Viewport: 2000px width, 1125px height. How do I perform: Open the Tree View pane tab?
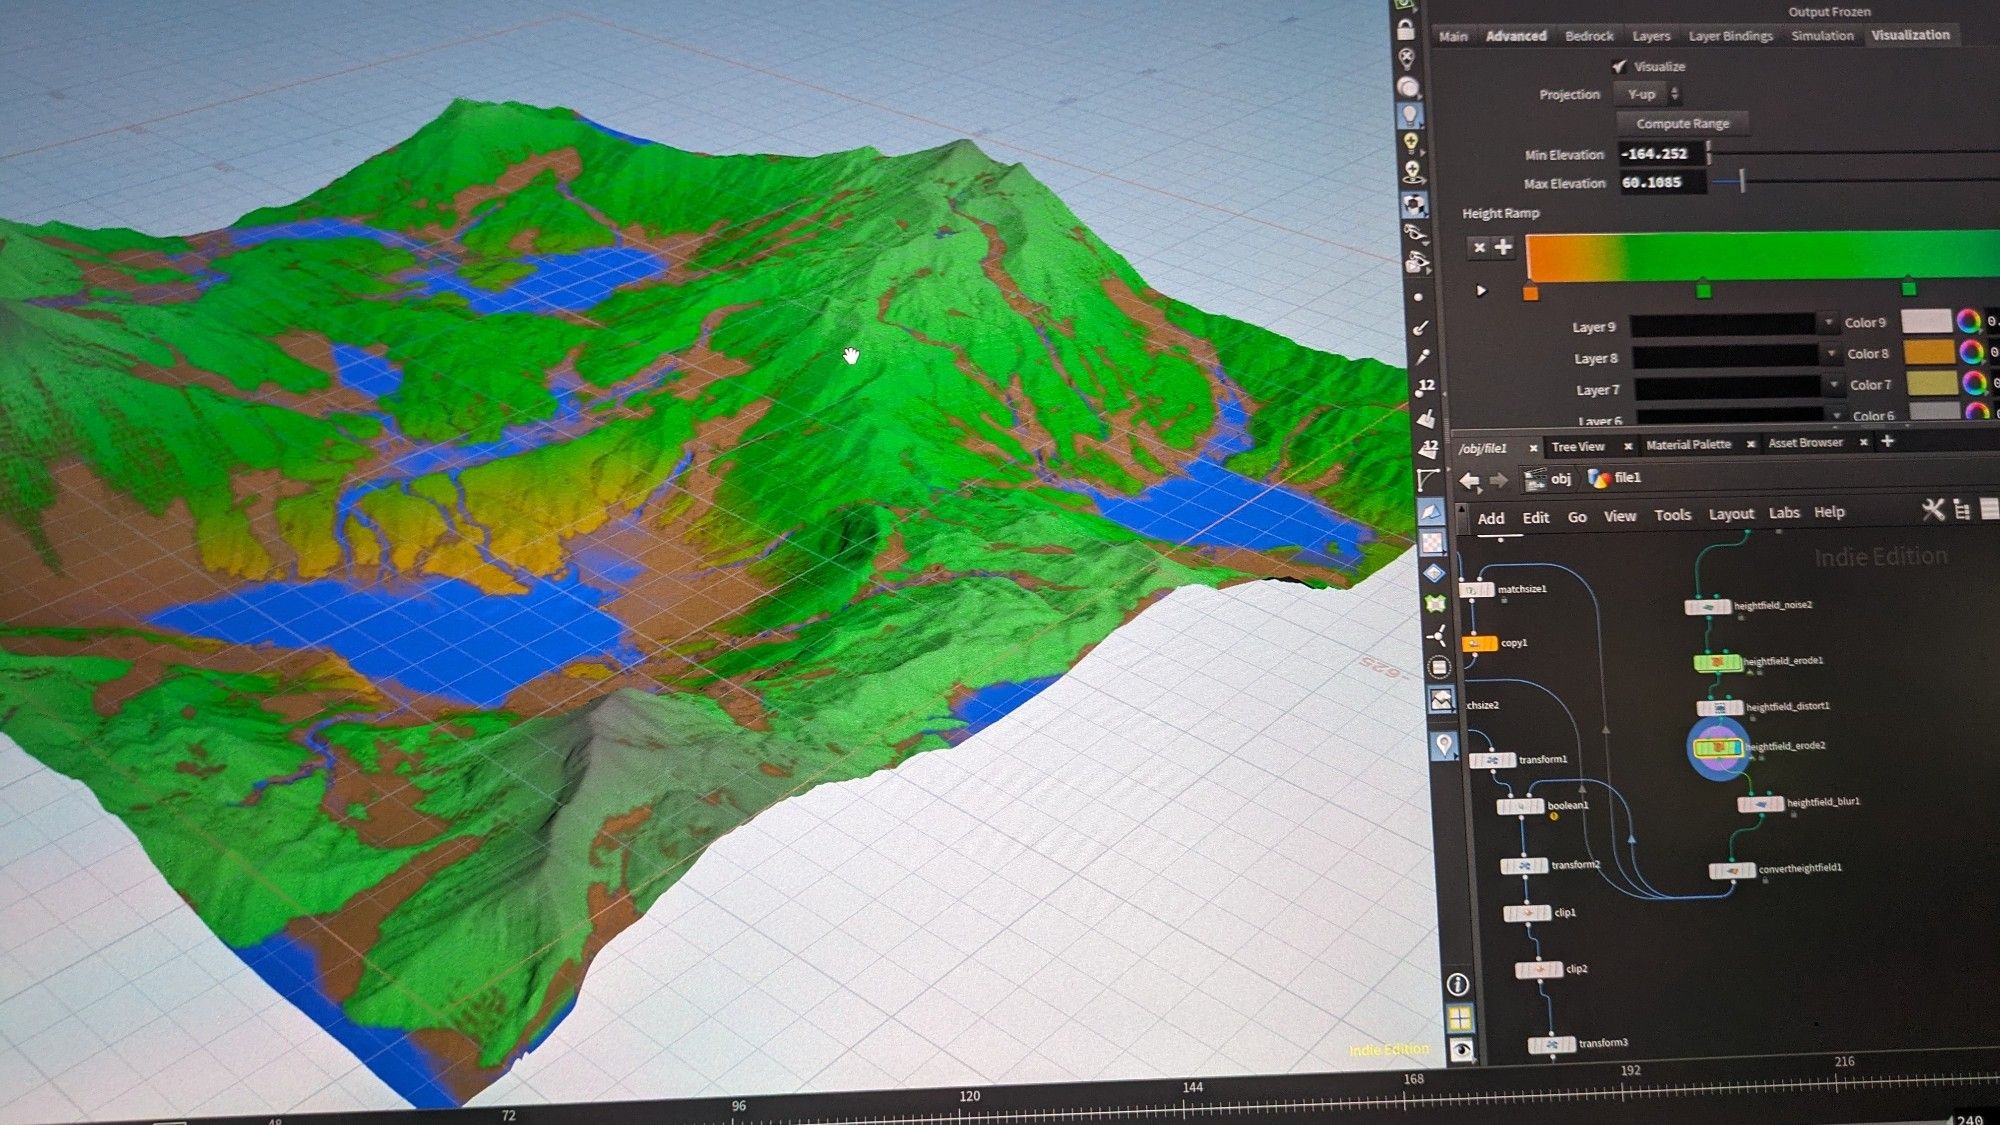pyautogui.click(x=1578, y=447)
